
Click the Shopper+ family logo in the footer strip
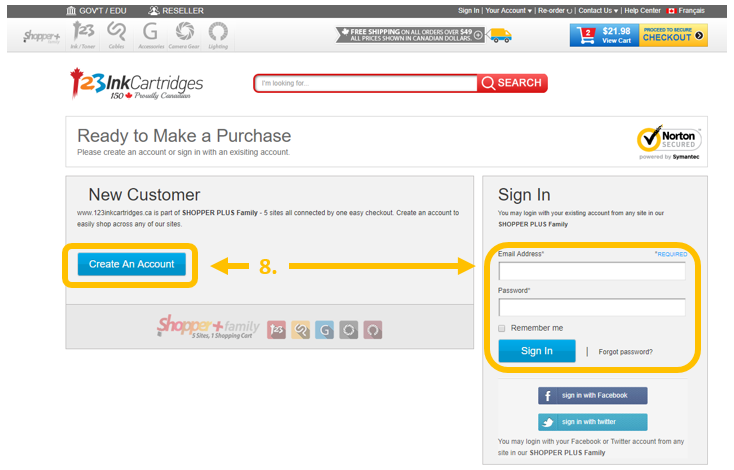pos(208,327)
